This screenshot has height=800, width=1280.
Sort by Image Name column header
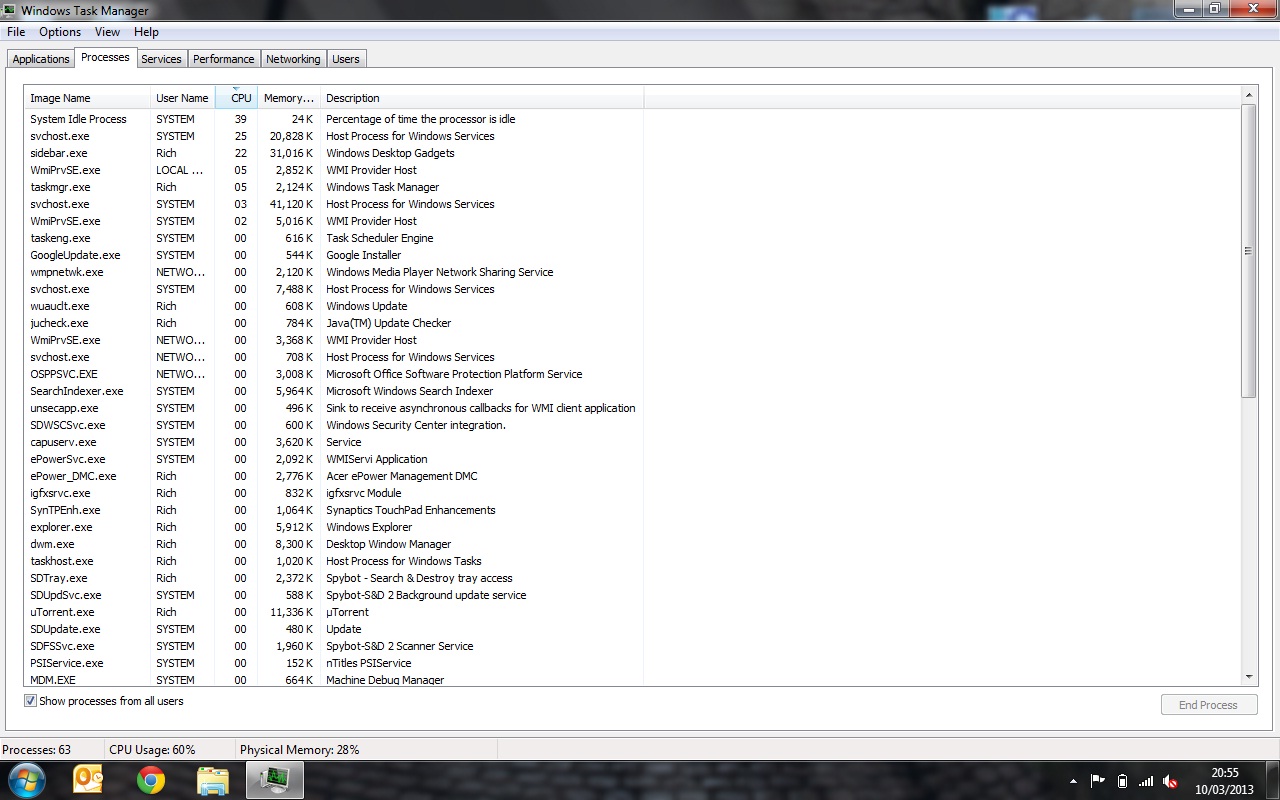87,98
